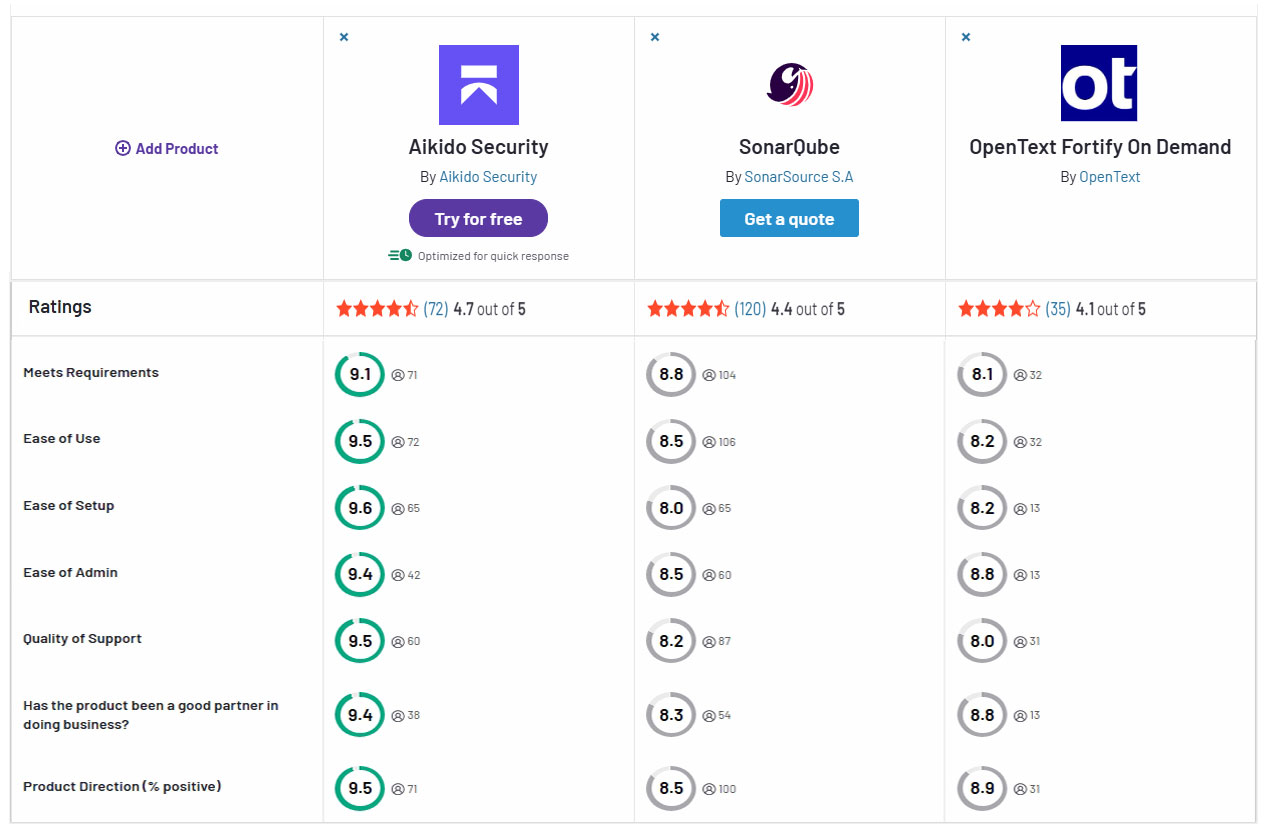Click the Add Product plus icon
This screenshot has width=1278, height=840.
(123, 148)
